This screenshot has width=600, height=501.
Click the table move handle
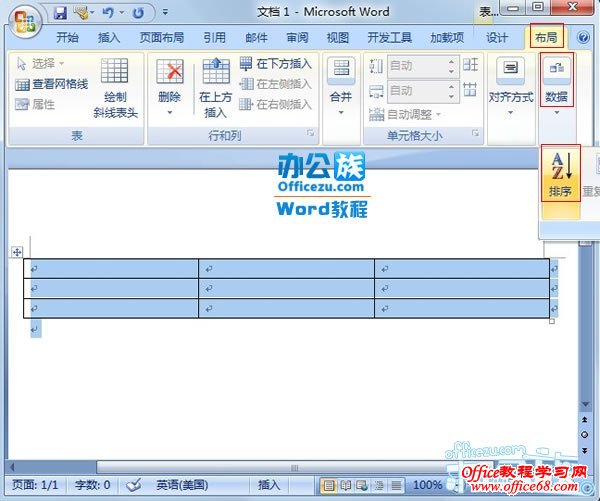coord(17,252)
